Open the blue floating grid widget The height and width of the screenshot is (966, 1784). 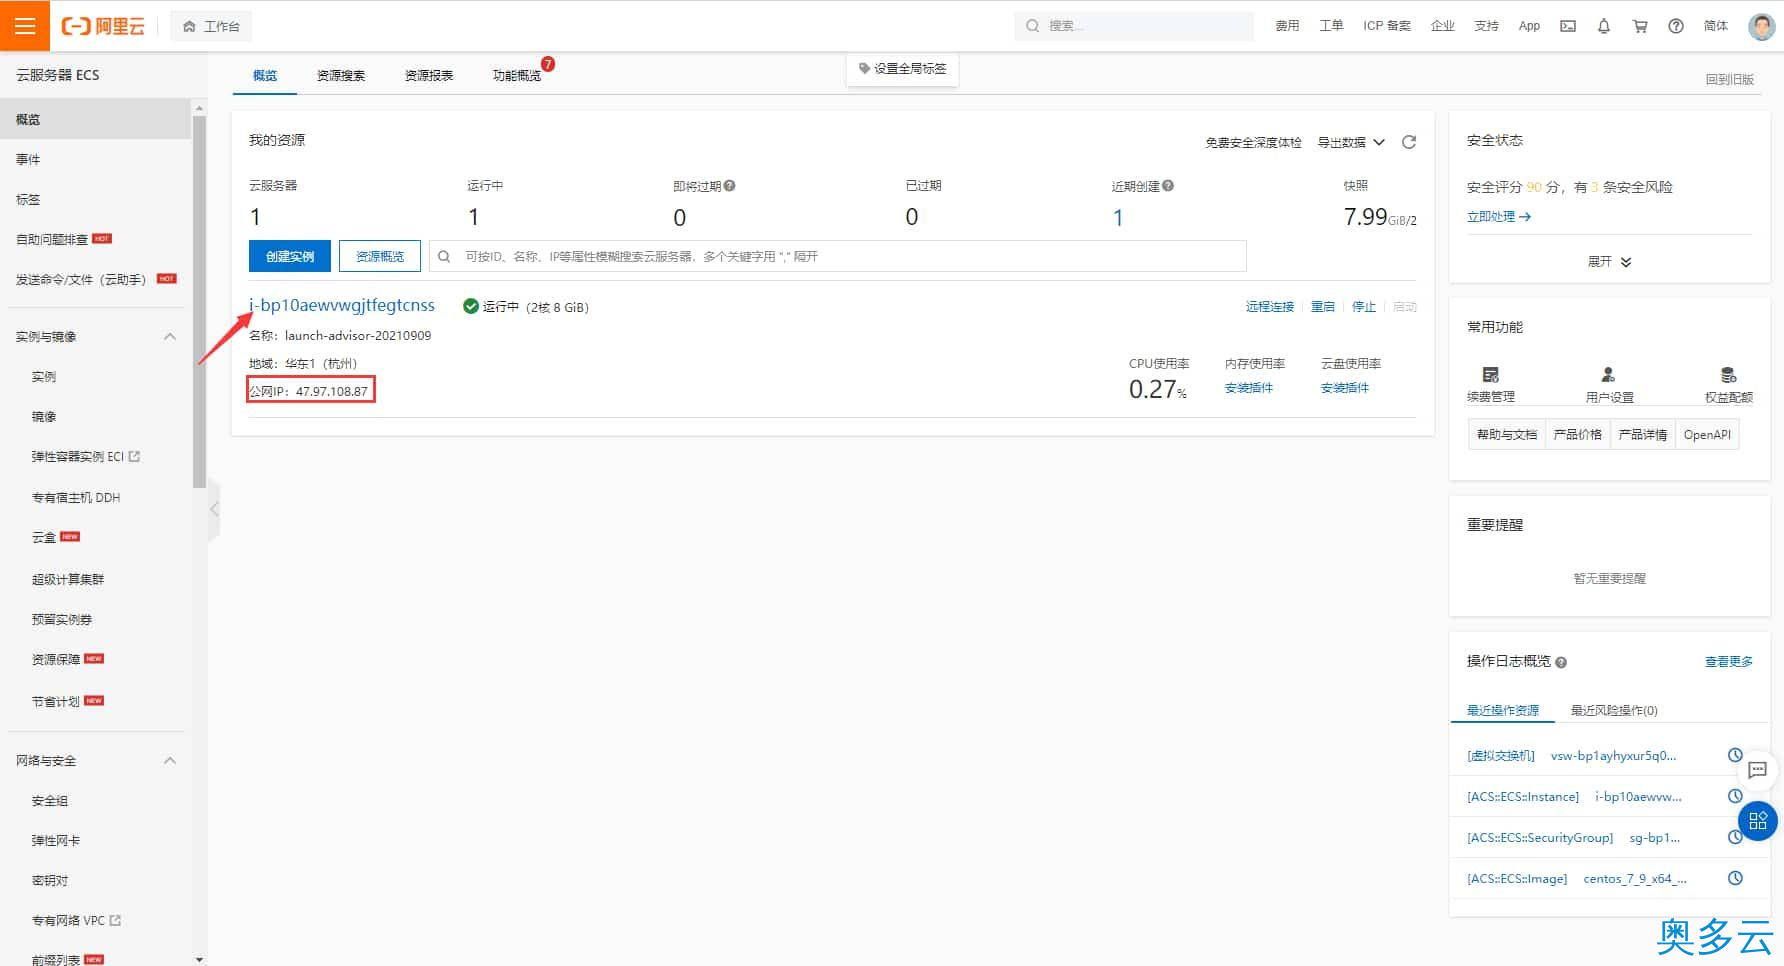1758,822
